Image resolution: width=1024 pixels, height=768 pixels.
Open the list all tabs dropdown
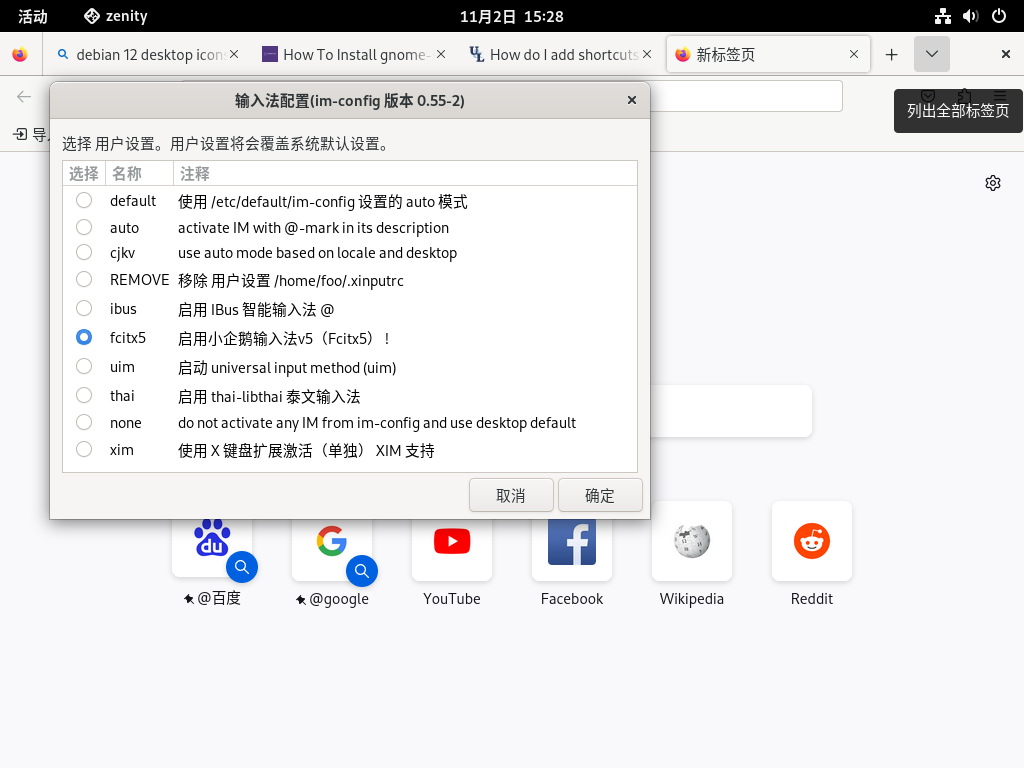931,55
